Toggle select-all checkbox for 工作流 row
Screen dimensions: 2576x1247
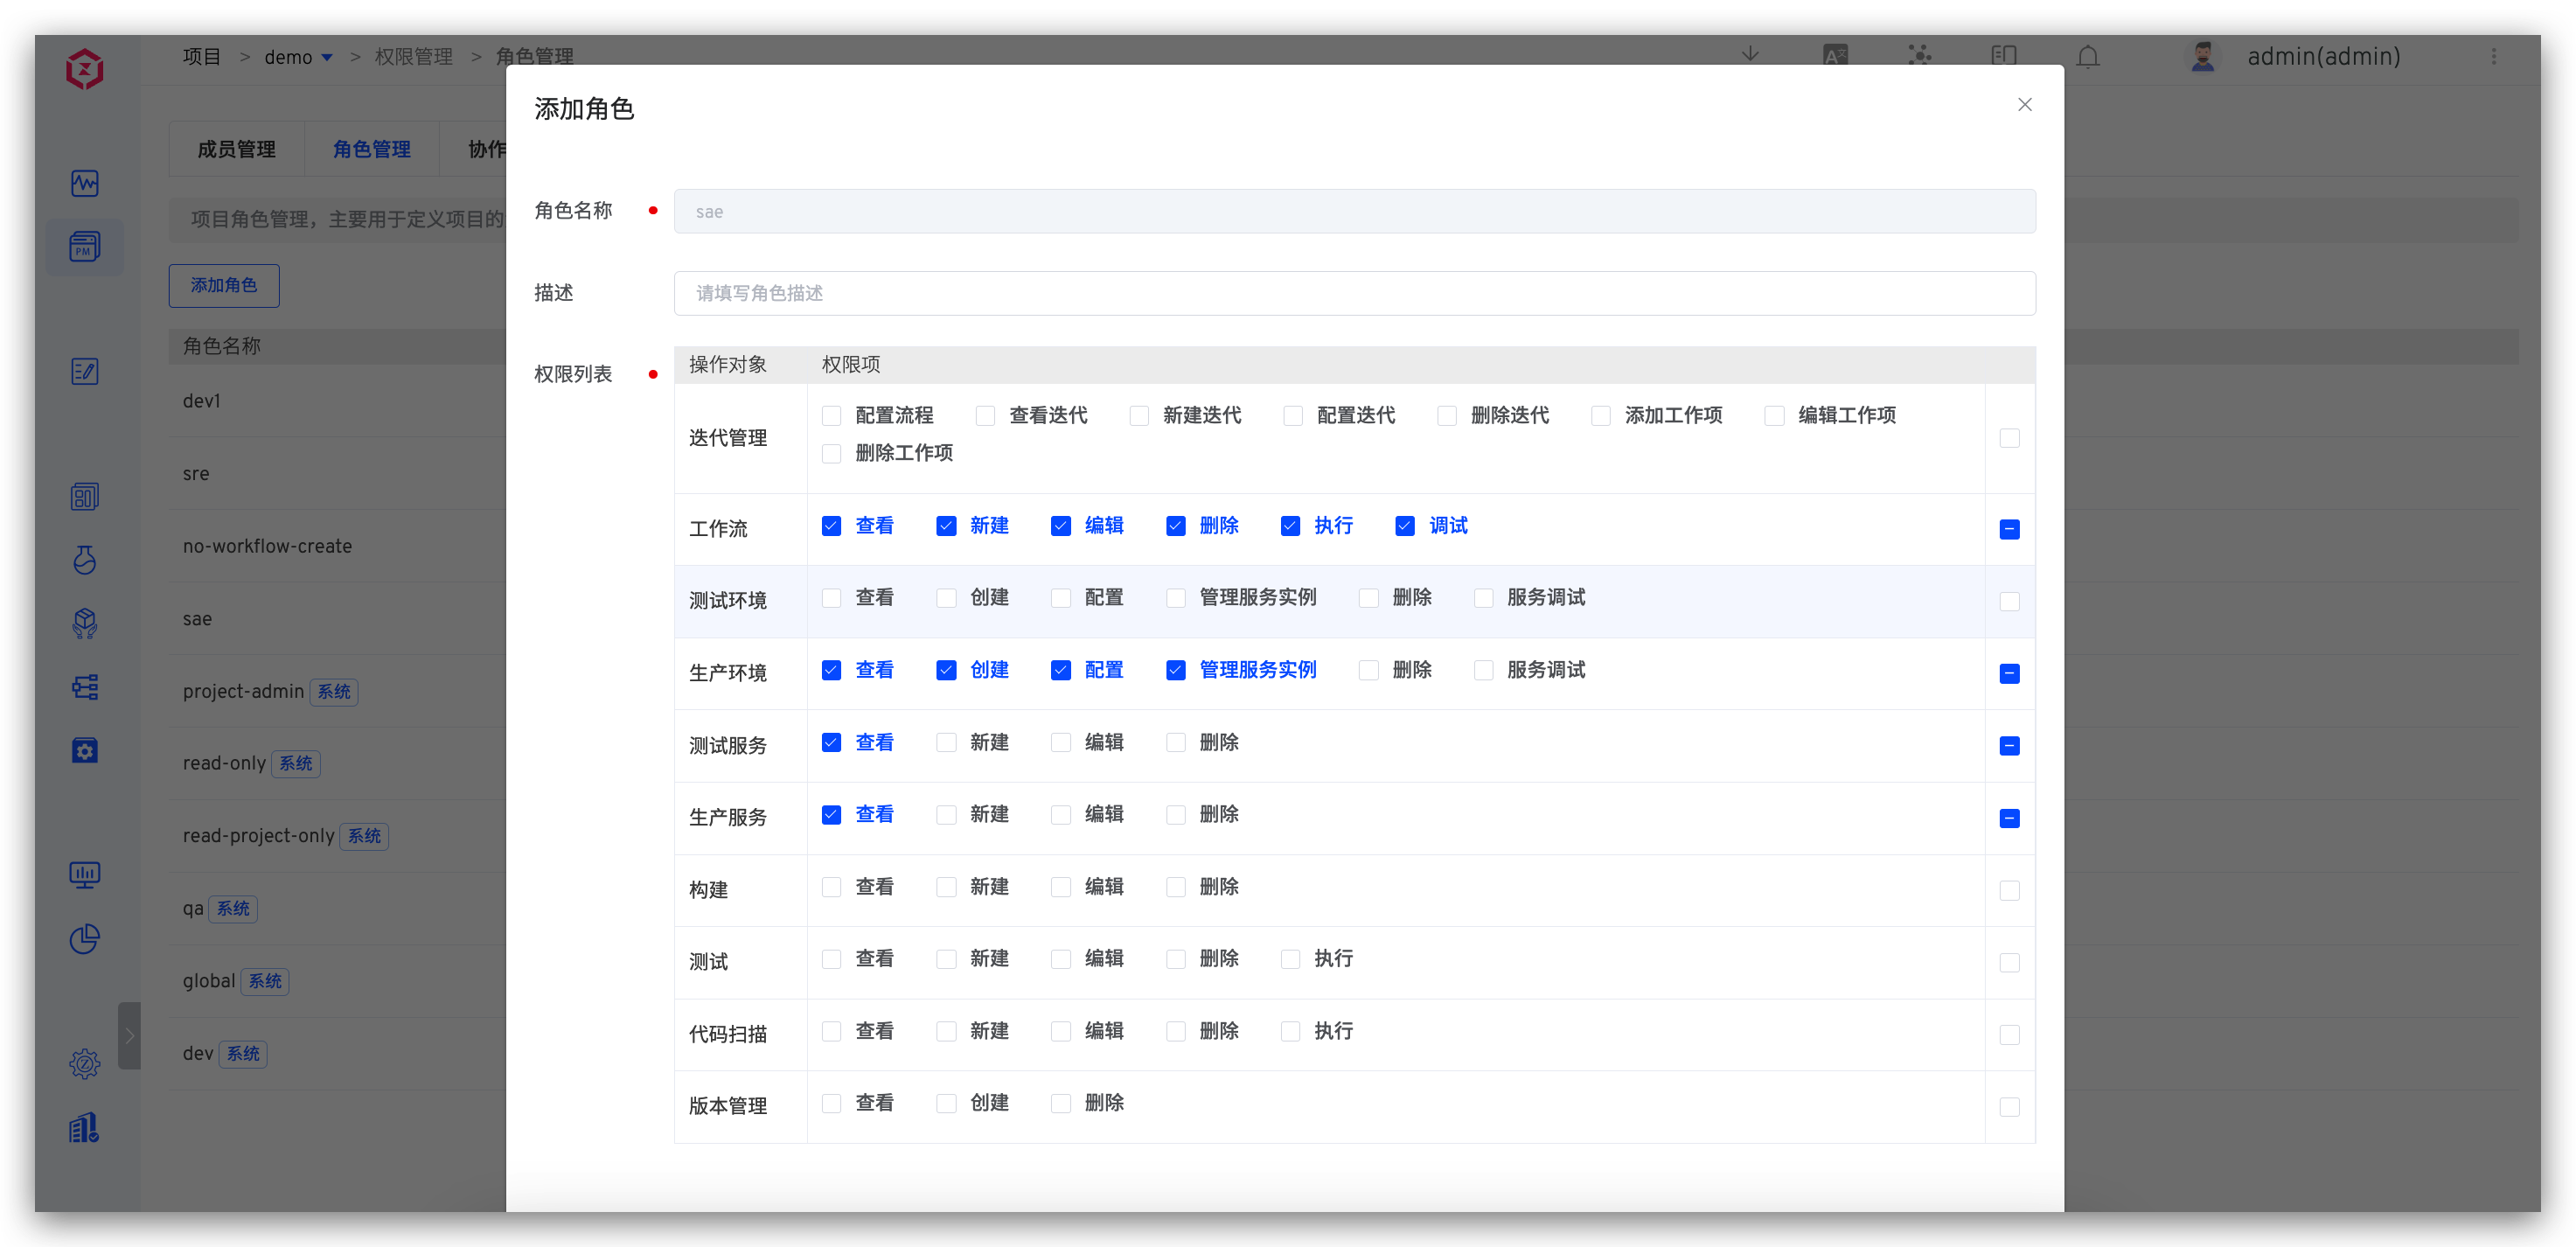pyautogui.click(x=2009, y=529)
